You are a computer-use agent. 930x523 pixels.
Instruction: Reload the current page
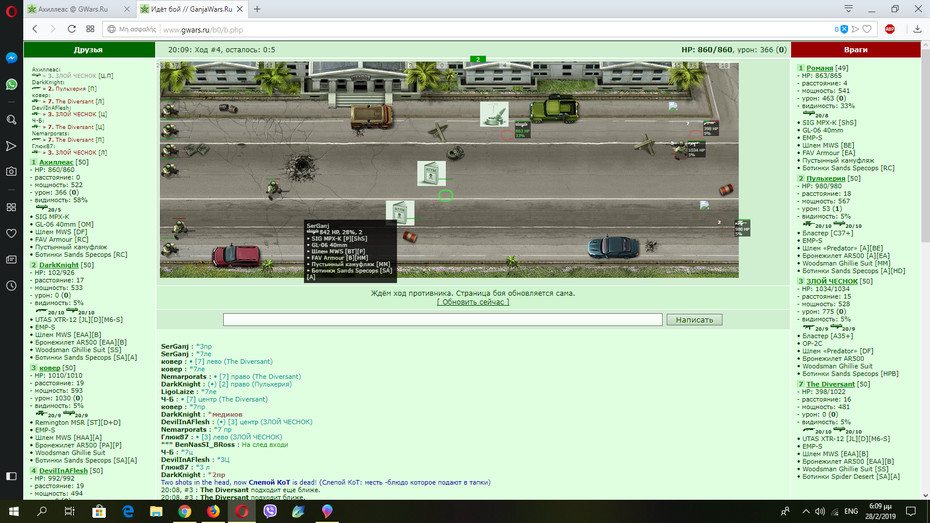coord(72,29)
